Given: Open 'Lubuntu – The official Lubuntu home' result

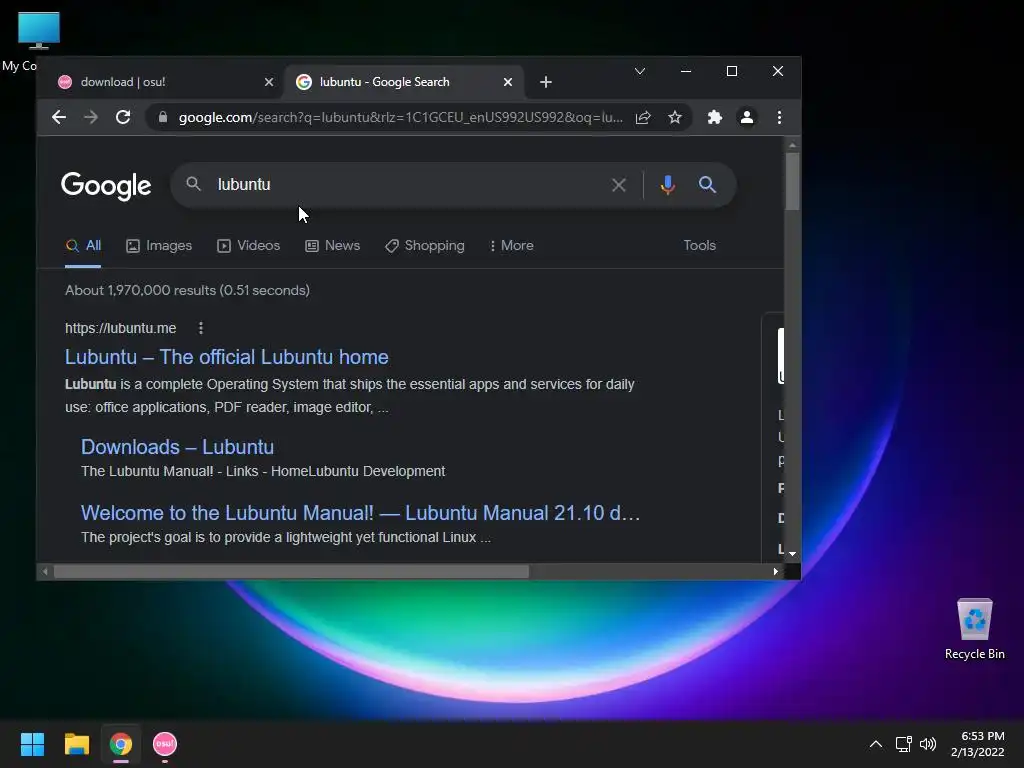Looking at the screenshot, I should (227, 357).
